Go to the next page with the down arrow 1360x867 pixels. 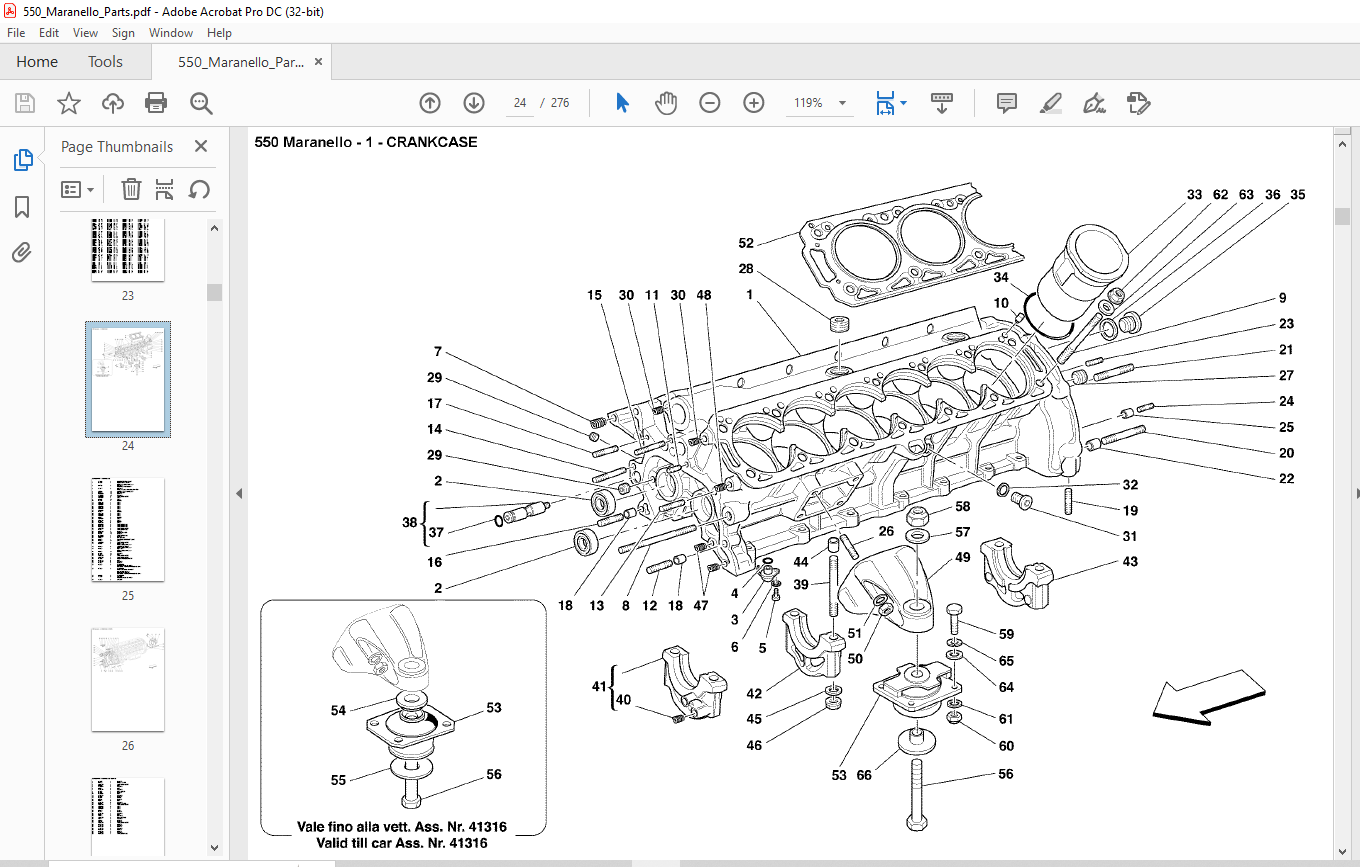[474, 103]
